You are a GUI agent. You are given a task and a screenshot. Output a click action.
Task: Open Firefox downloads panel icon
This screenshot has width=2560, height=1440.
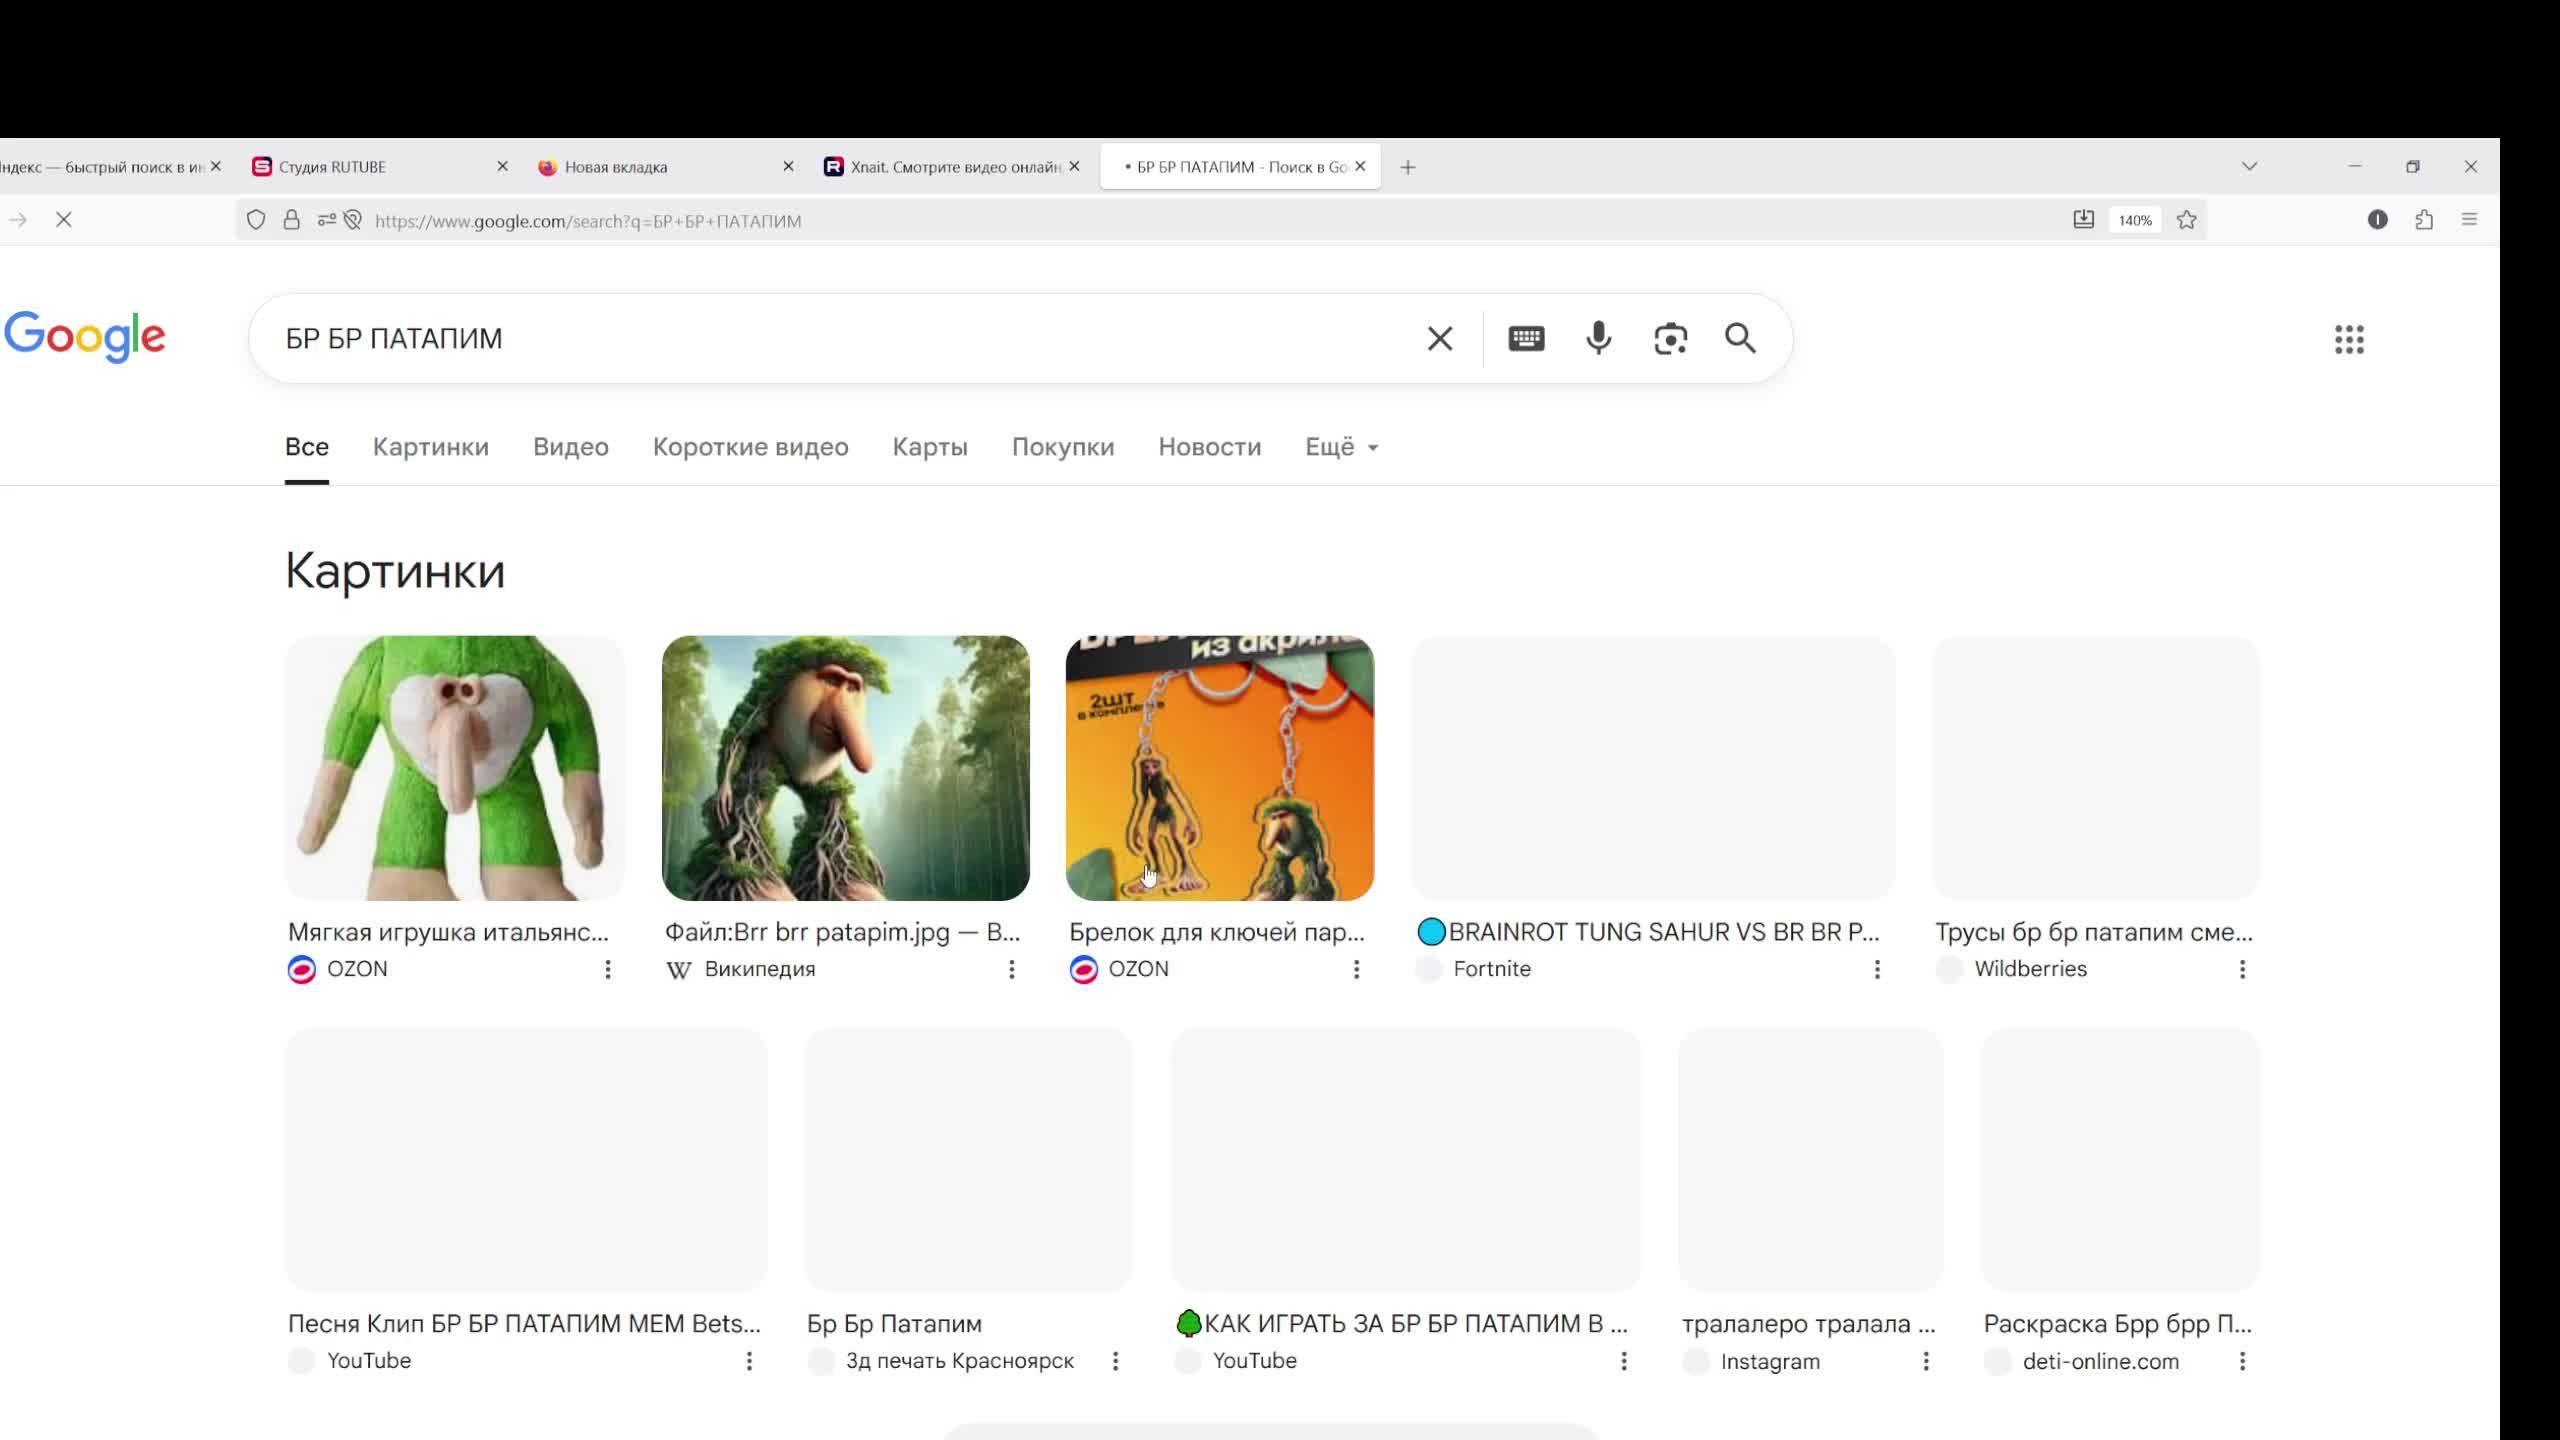pos(2084,220)
